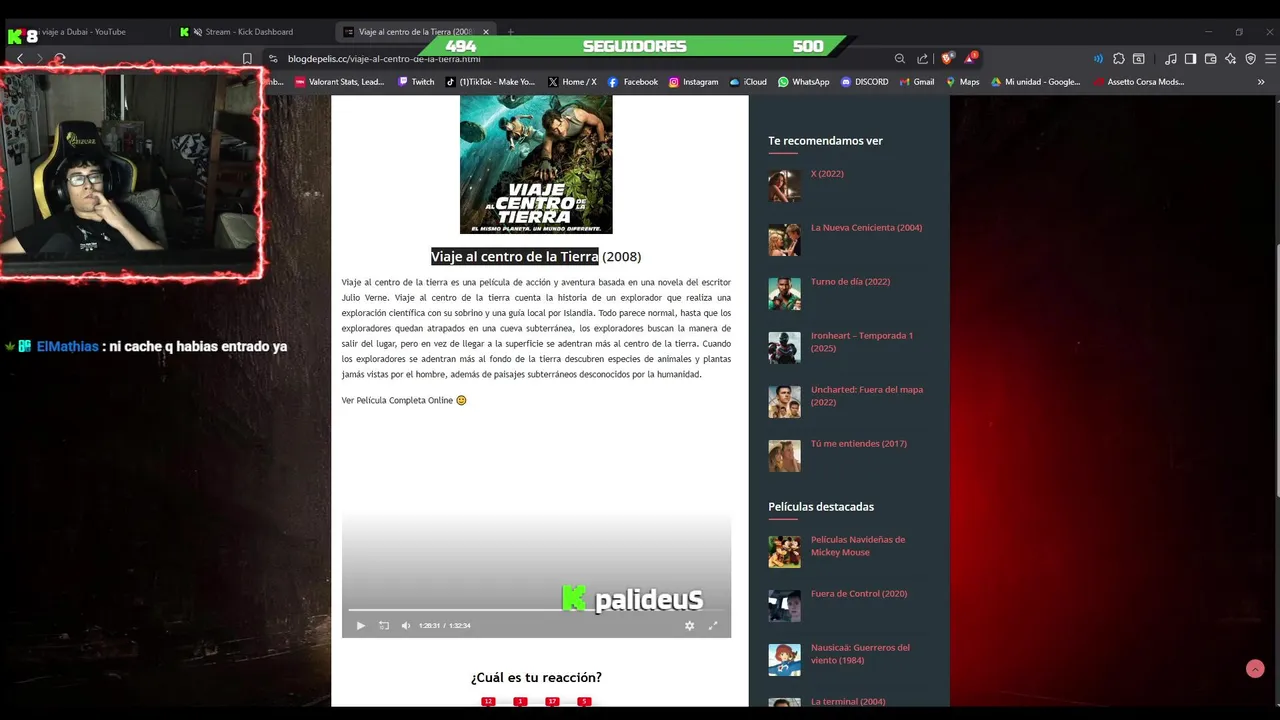1280x720 pixels.
Task: Open Brave Shields lion icon
Action: point(947,59)
